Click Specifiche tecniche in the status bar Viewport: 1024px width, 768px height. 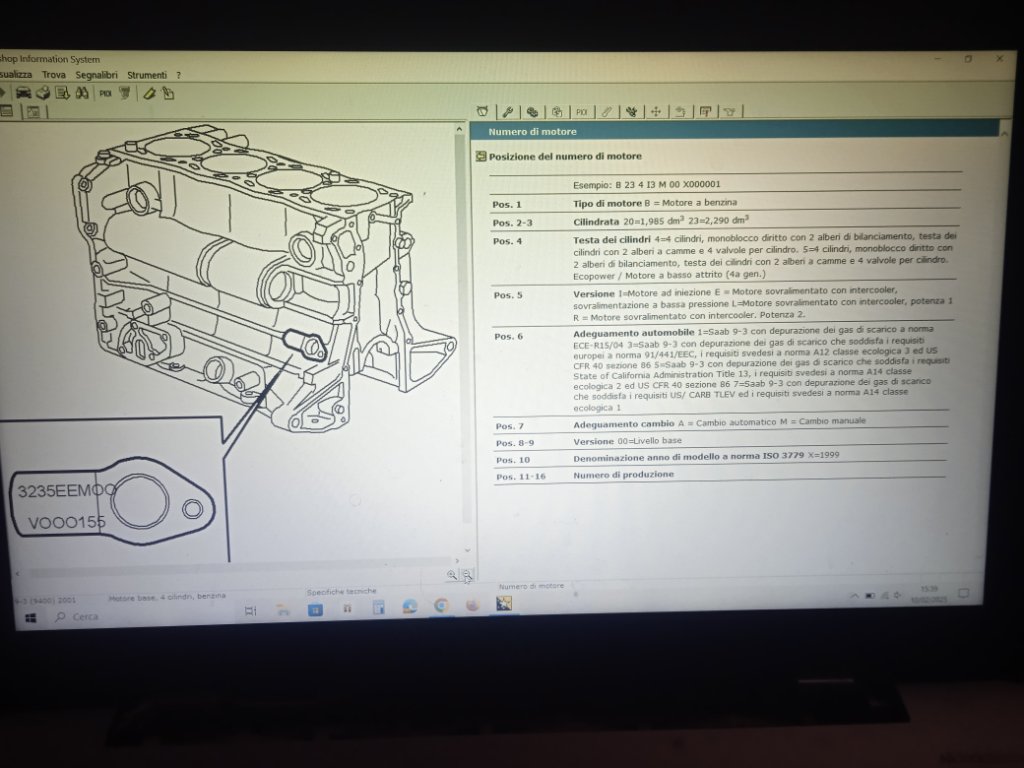[x=342, y=591]
